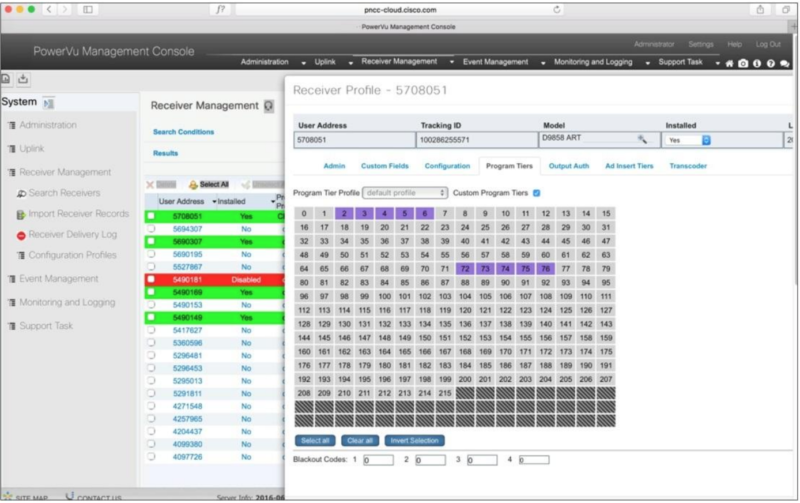The image size is (800, 503).
Task: Switch to the Ad Insert Tiers tab
Action: click(629, 166)
